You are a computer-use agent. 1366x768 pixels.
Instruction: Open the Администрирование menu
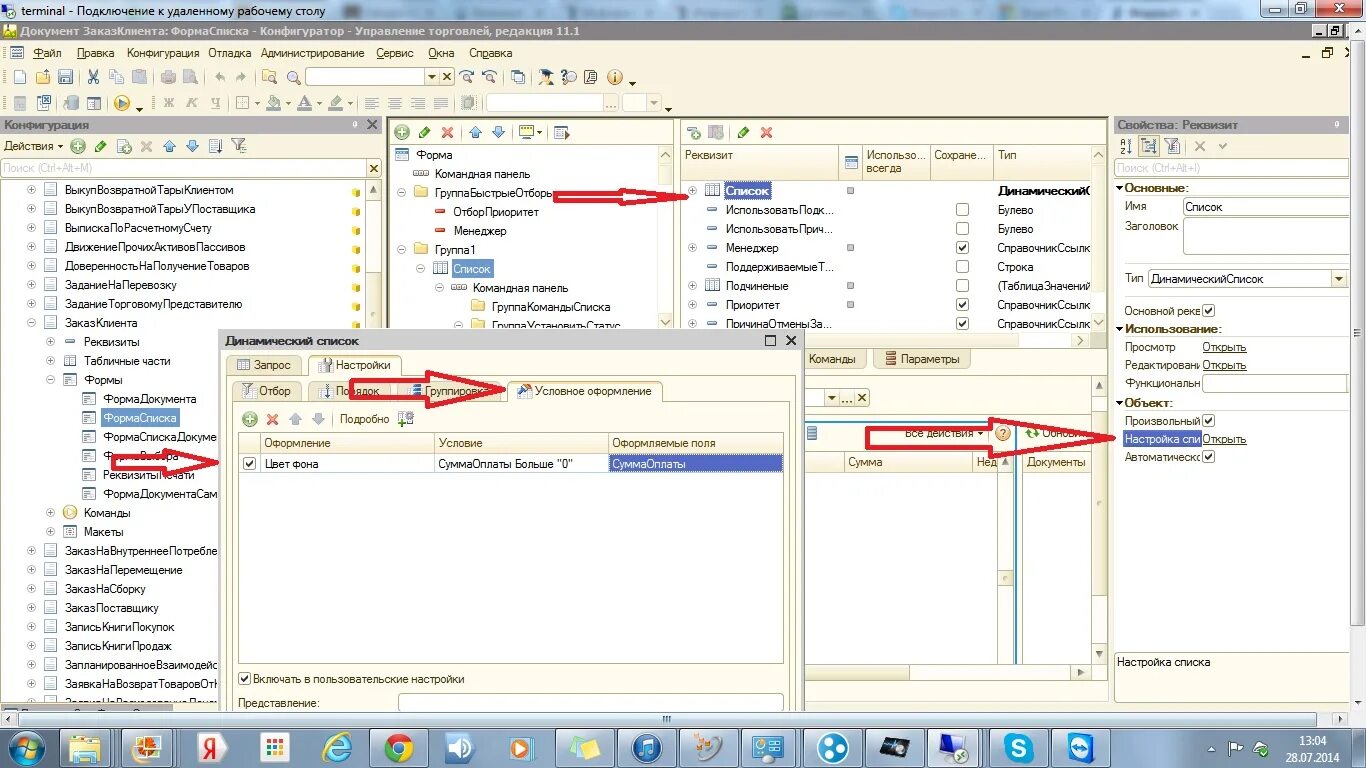pos(312,53)
